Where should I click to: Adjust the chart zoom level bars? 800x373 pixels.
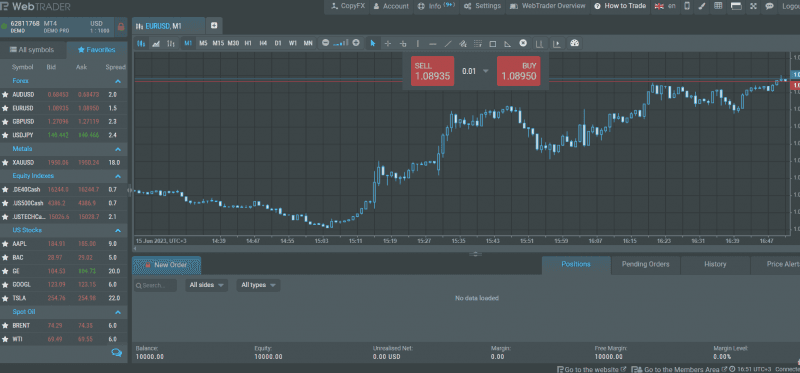[x=341, y=44]
